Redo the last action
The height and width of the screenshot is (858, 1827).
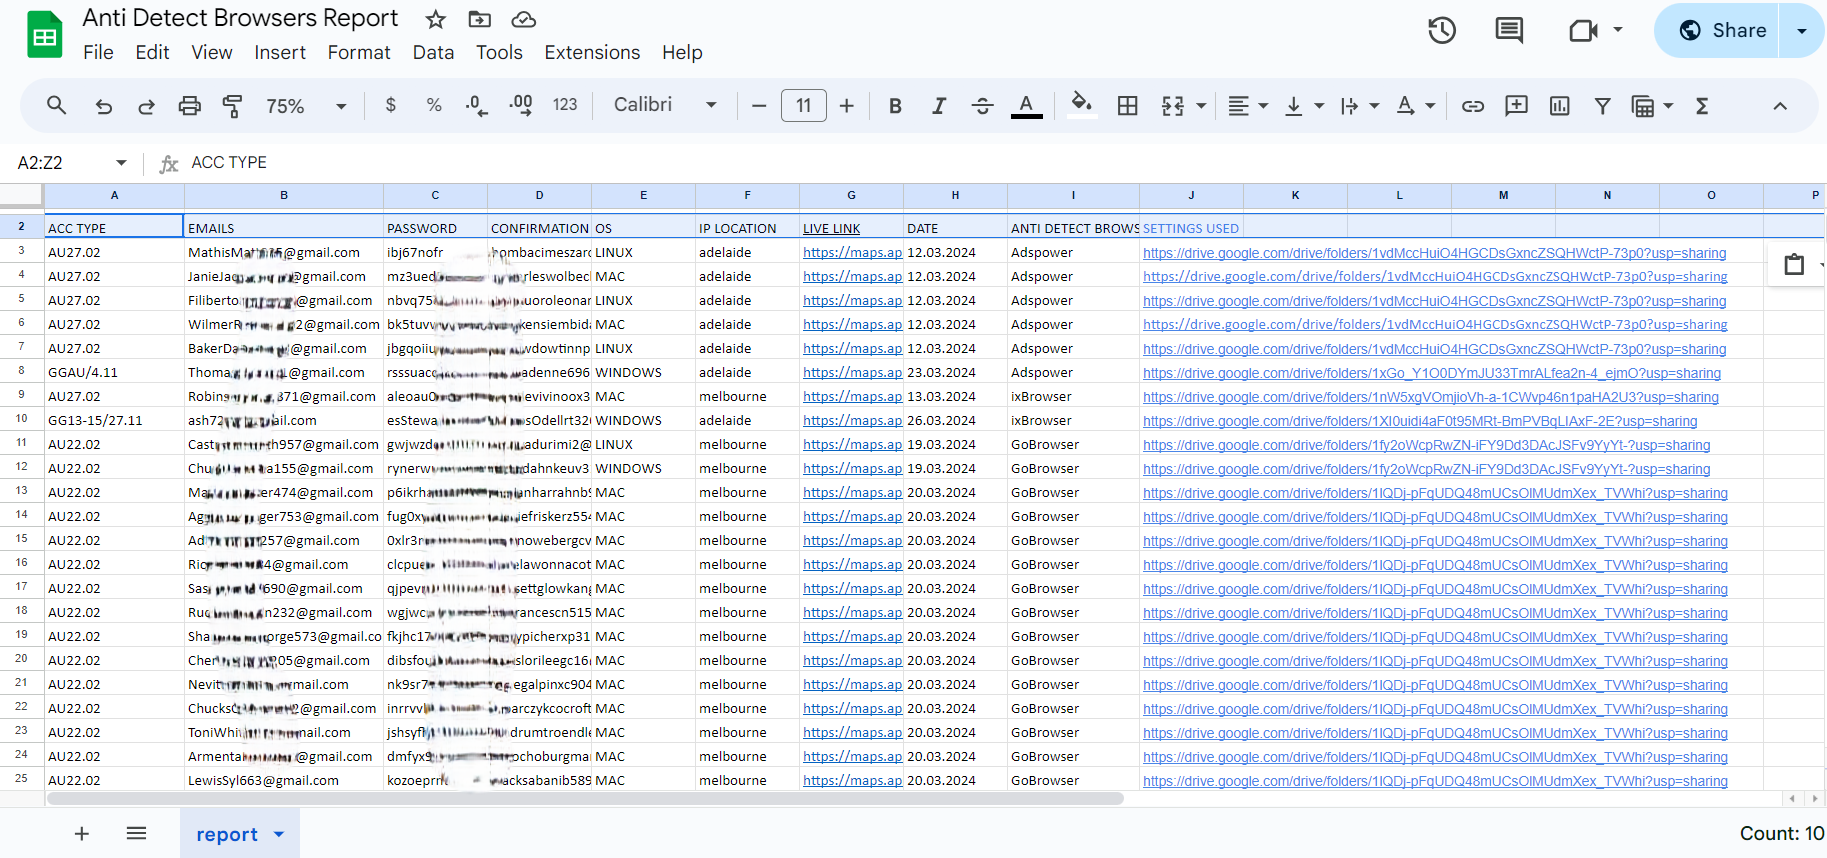[x=146, y=106]
